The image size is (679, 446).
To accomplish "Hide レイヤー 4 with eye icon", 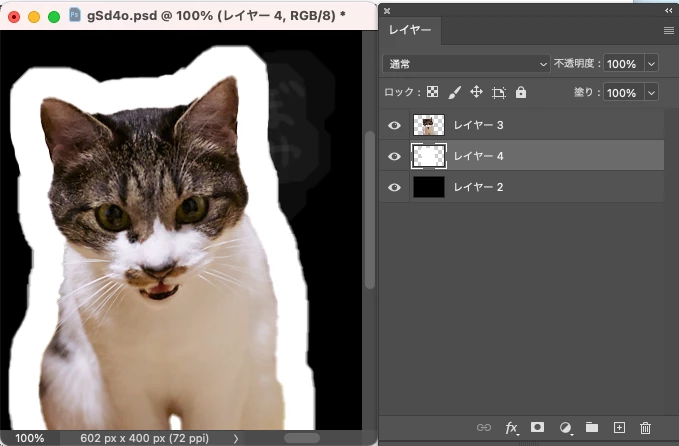I will [394, 156].
